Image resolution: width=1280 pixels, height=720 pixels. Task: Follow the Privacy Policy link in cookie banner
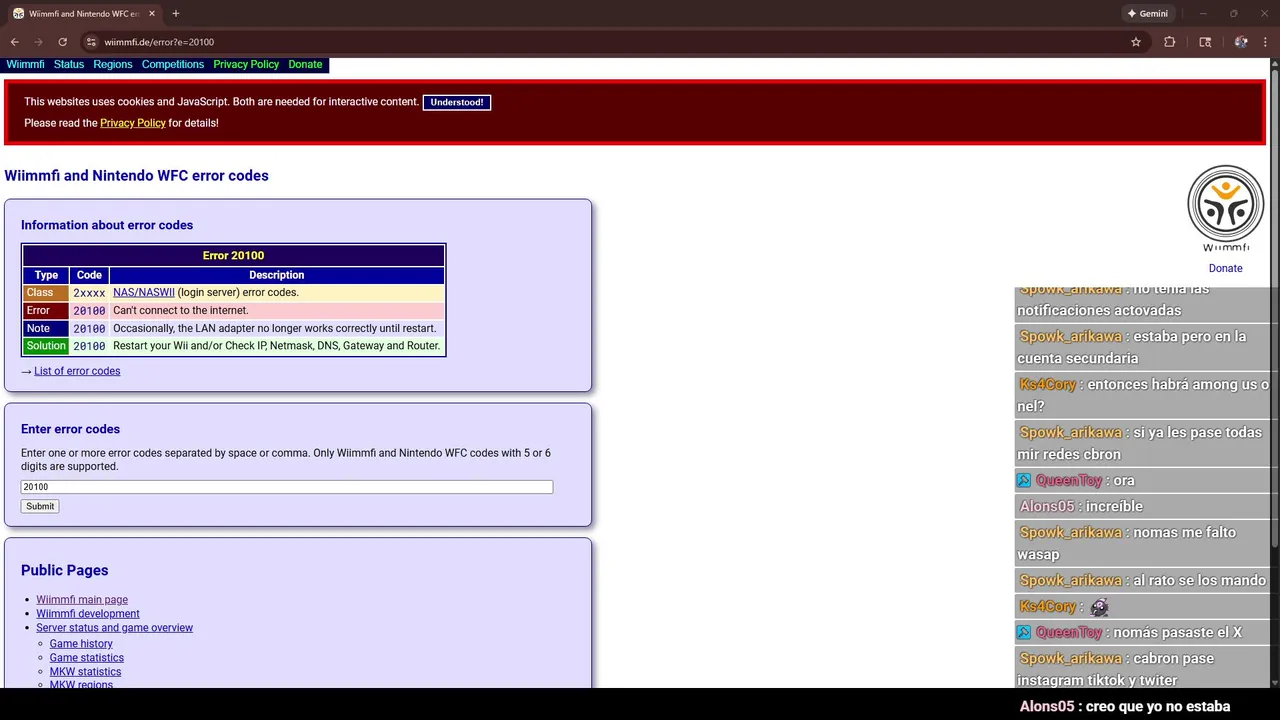pyautogui.click(x=133, y=123)
